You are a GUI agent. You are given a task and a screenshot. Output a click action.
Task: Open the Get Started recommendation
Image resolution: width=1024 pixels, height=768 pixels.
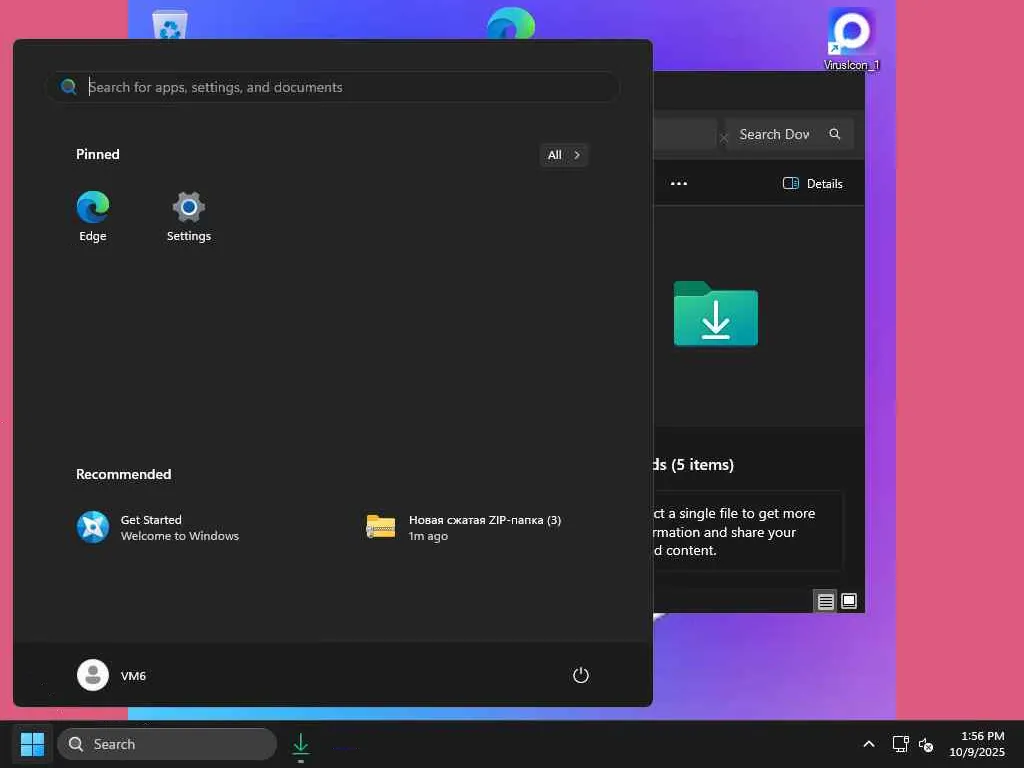[x=158, y=528]
